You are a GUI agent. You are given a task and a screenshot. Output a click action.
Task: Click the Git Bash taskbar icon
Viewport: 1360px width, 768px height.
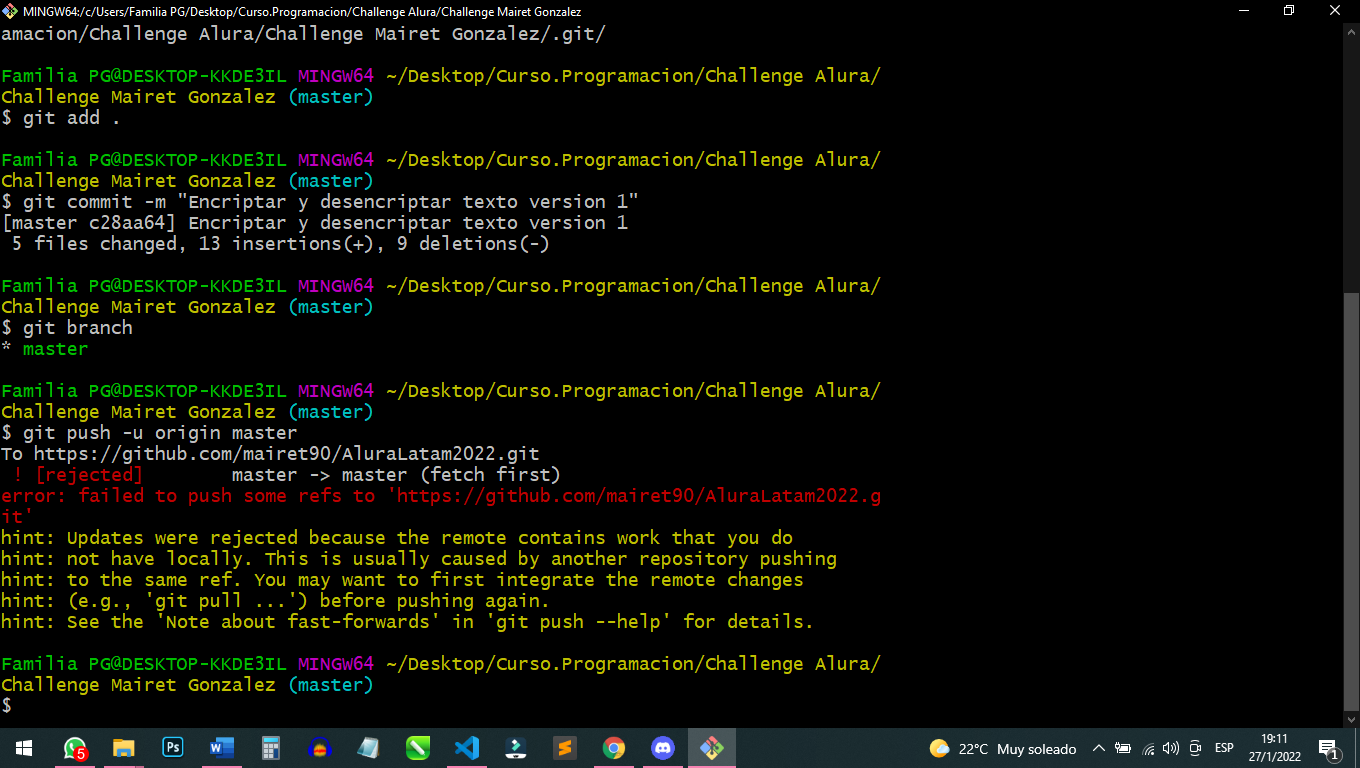[711, 748]
